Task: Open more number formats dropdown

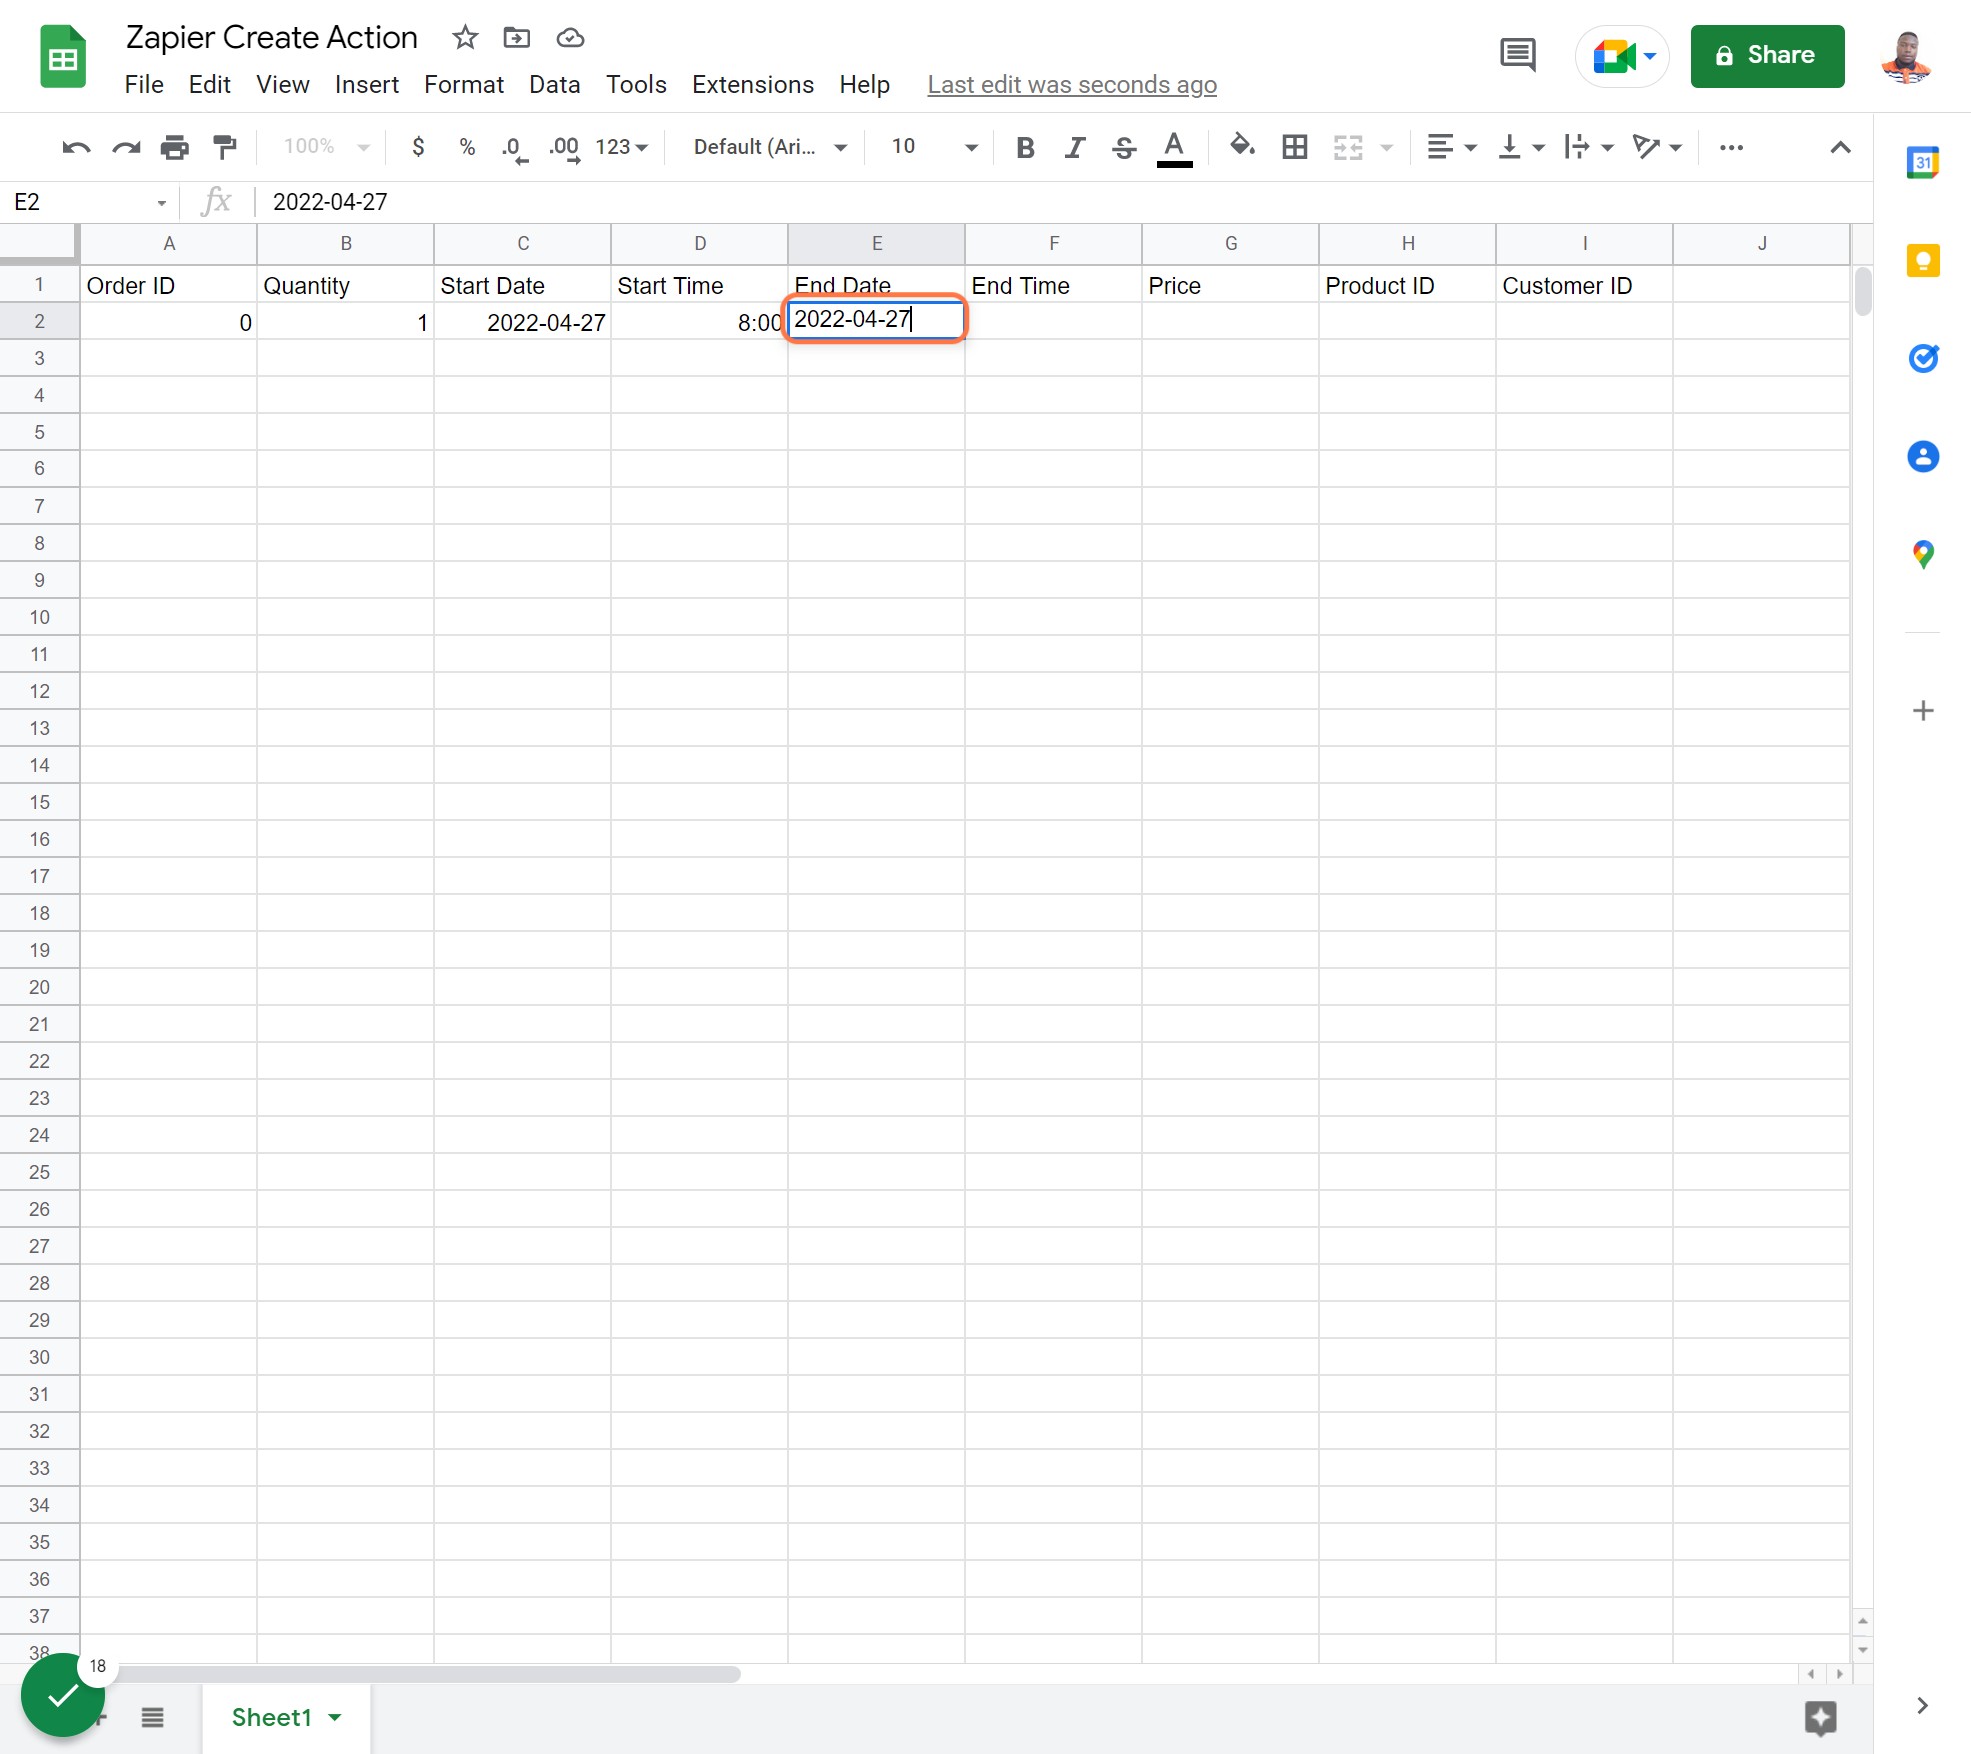Action: point(622,147)
